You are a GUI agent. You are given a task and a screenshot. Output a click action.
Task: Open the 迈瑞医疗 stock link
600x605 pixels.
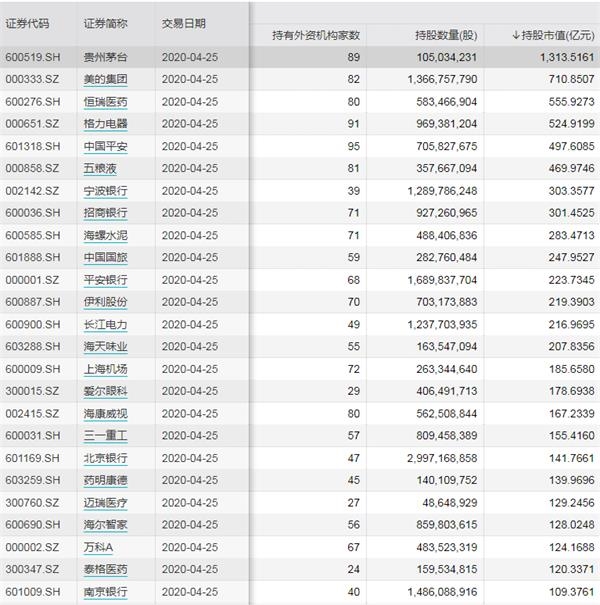[105, 503]
